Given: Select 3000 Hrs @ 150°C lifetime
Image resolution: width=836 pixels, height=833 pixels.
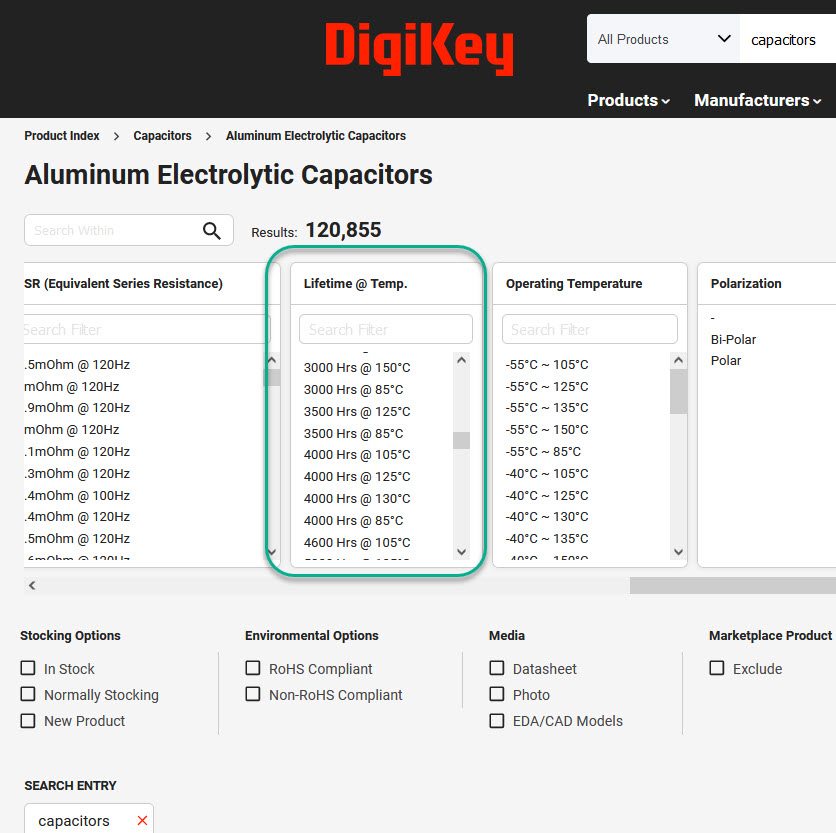Looking at the screenshot, I should click(x=357, y=368).
